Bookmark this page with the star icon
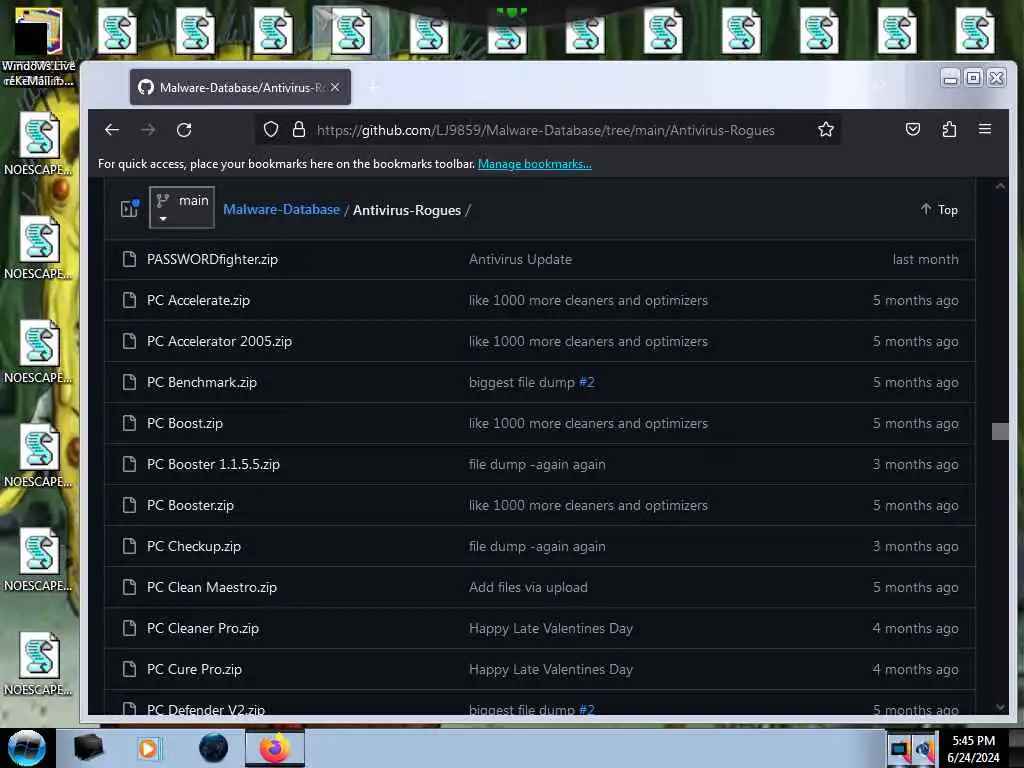 point(825,129)
